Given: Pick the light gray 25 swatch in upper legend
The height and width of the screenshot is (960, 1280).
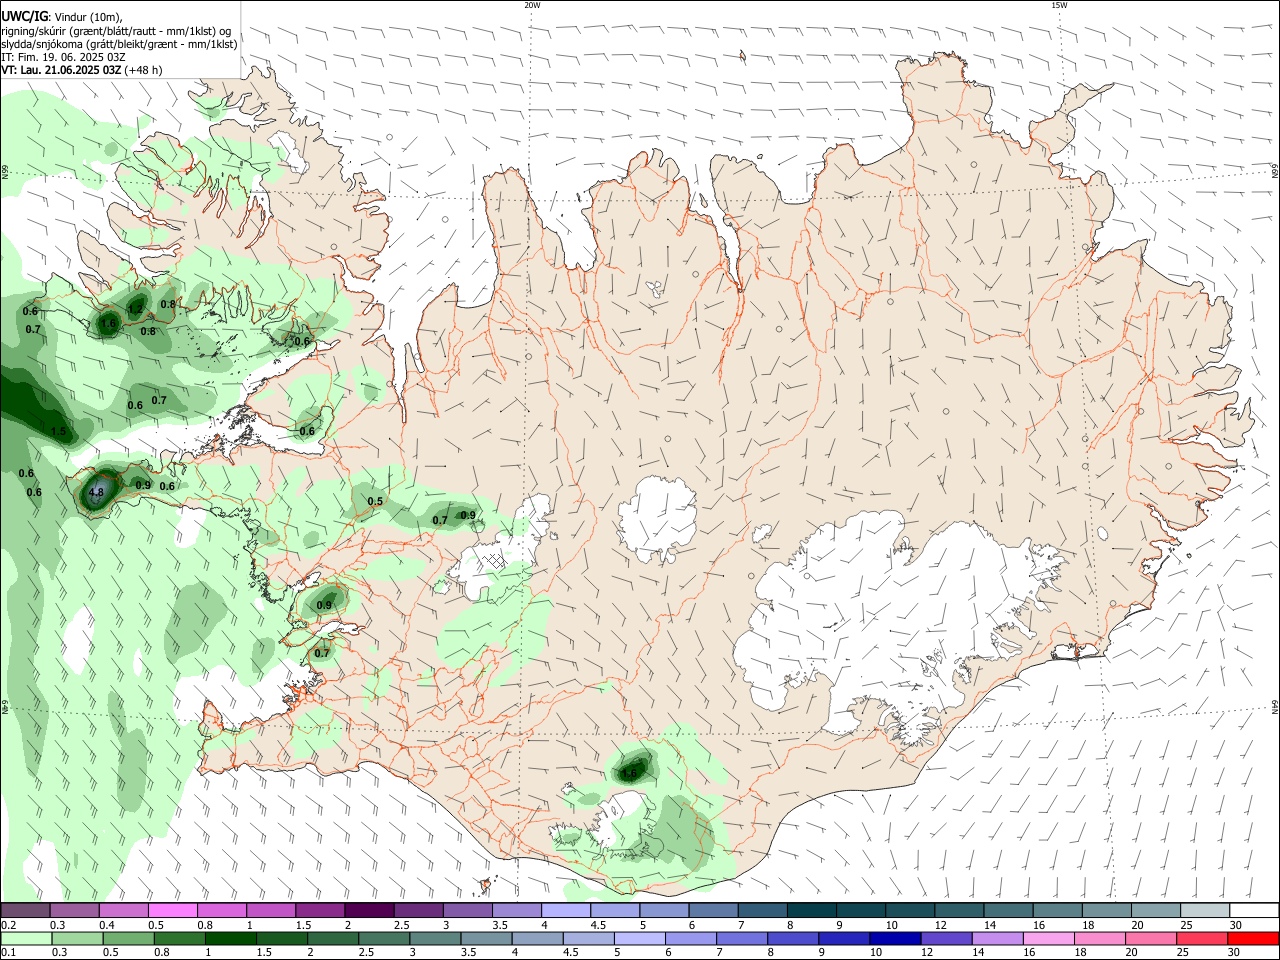Looking at the screenshot, I should [1204, 911].
